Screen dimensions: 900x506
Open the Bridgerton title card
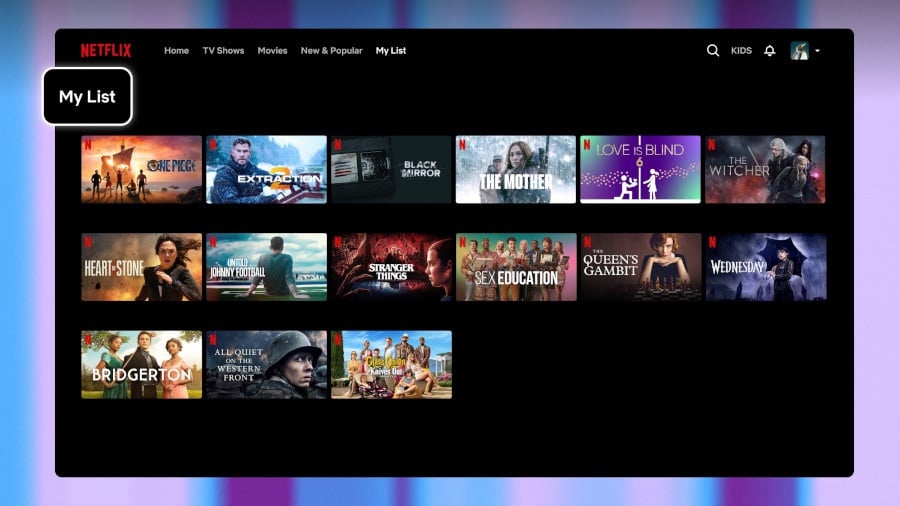141,364
